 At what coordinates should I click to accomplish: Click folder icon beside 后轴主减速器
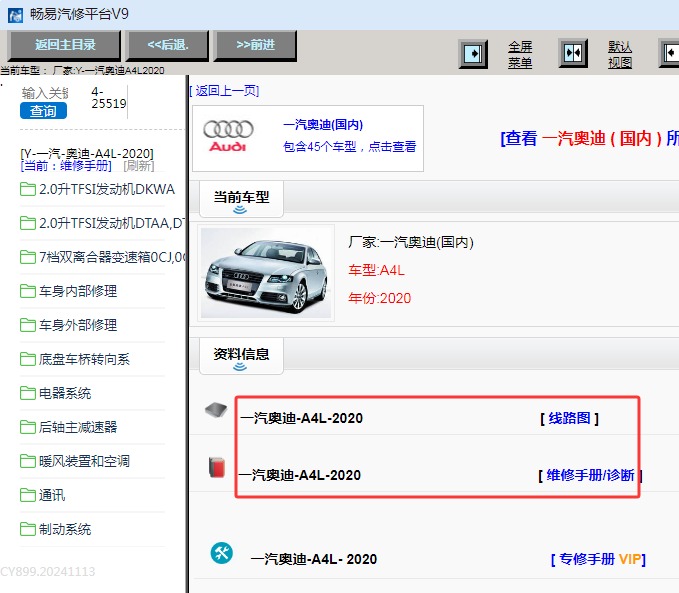tap(28, 427)
